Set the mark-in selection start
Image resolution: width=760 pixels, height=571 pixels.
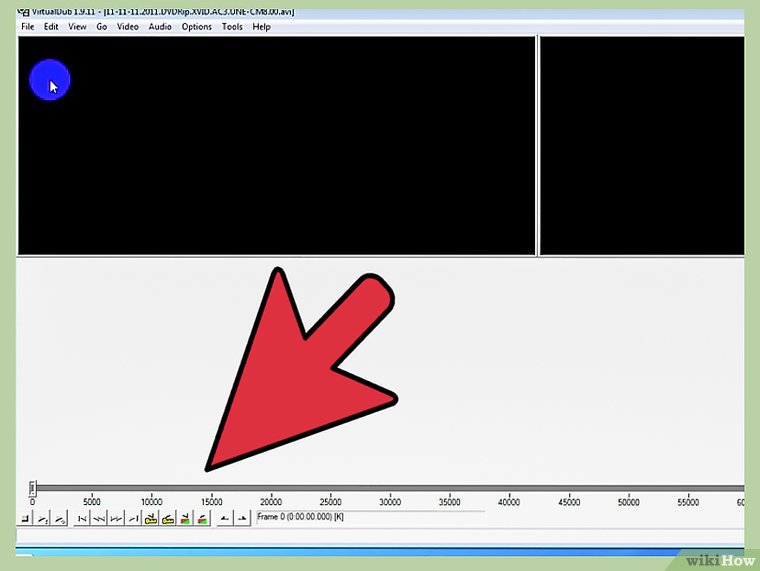click(x=224, y=519)
